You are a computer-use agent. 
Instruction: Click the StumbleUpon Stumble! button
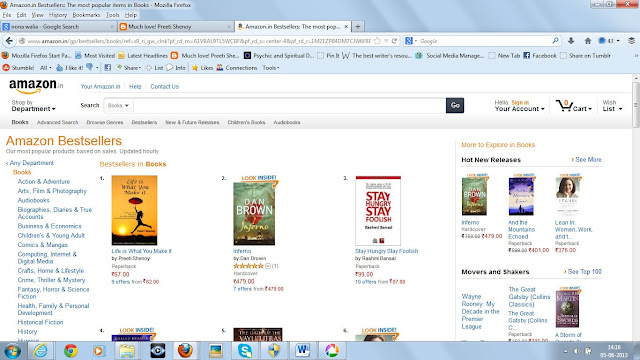(x=19, y=68)
